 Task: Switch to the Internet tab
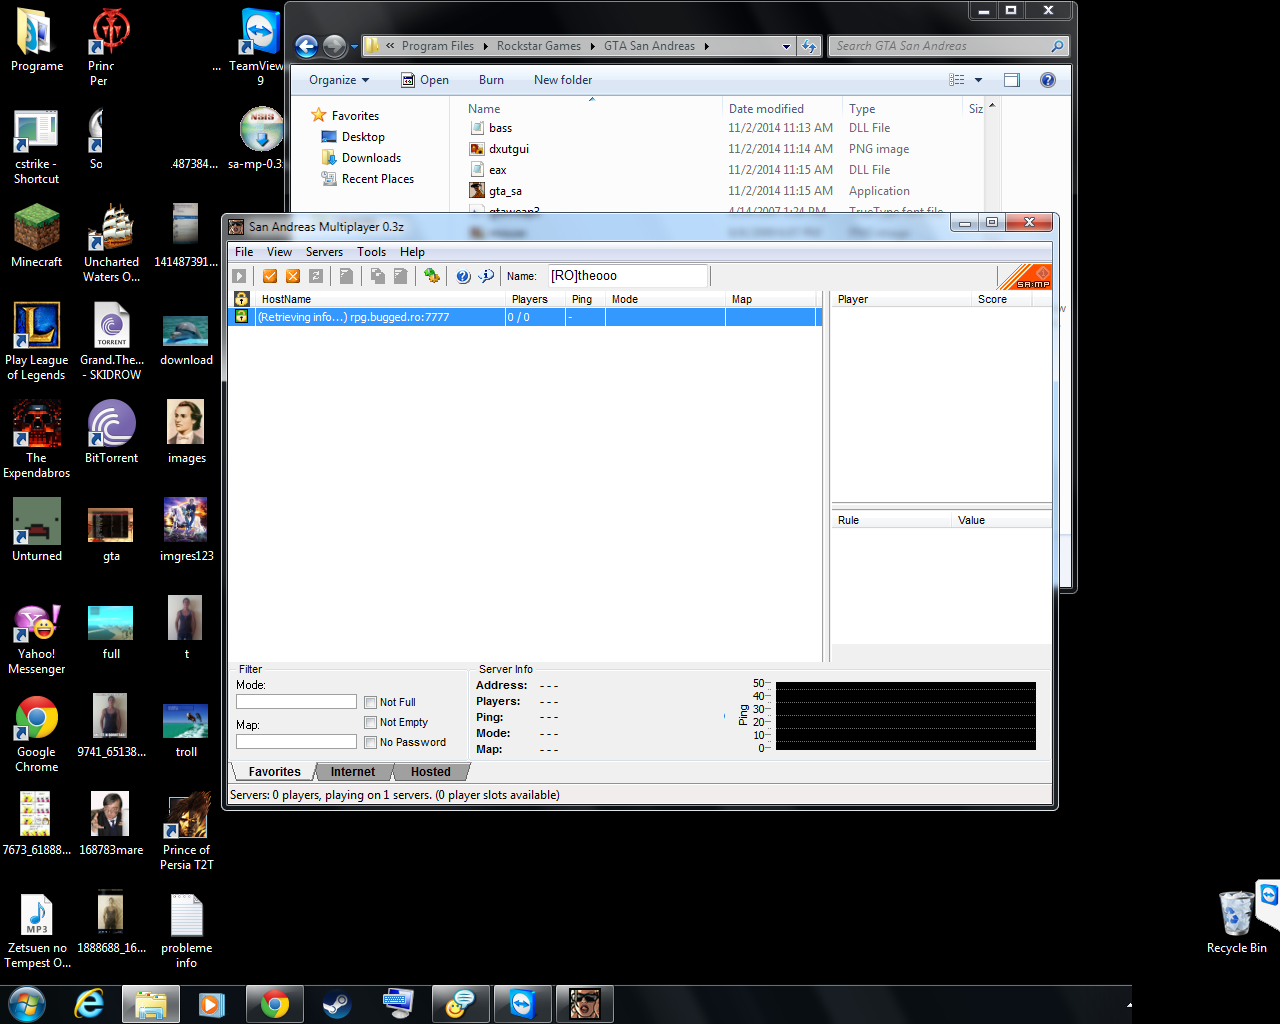[353, 772]
